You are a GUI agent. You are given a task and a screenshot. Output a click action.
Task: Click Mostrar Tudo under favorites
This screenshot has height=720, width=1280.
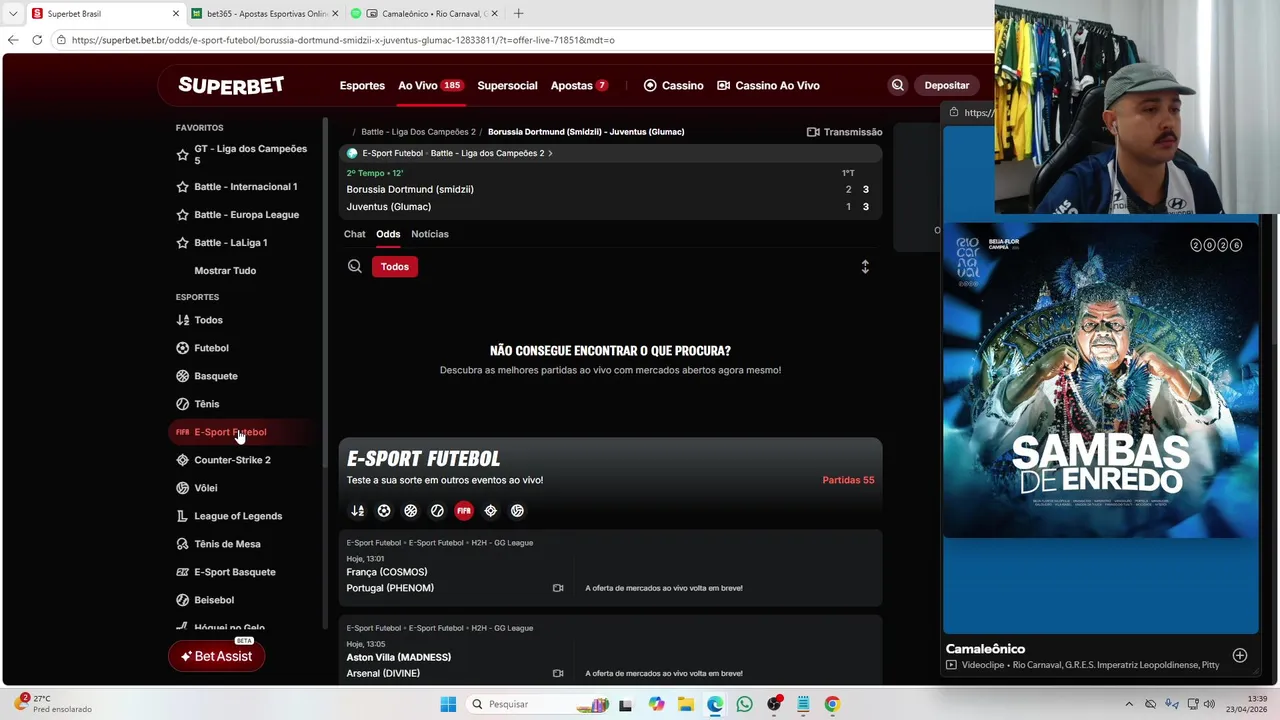tap(225, 271)
